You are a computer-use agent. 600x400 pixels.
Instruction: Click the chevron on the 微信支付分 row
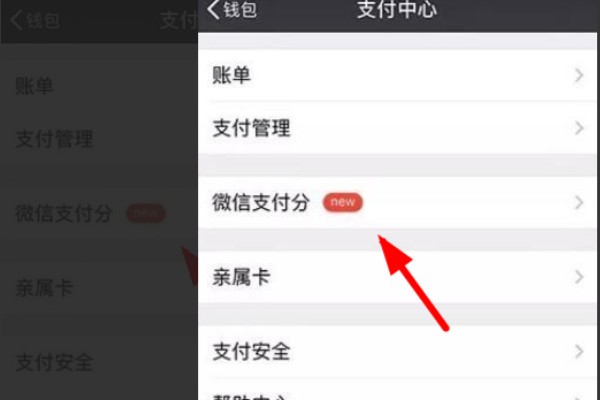(579, 202)
